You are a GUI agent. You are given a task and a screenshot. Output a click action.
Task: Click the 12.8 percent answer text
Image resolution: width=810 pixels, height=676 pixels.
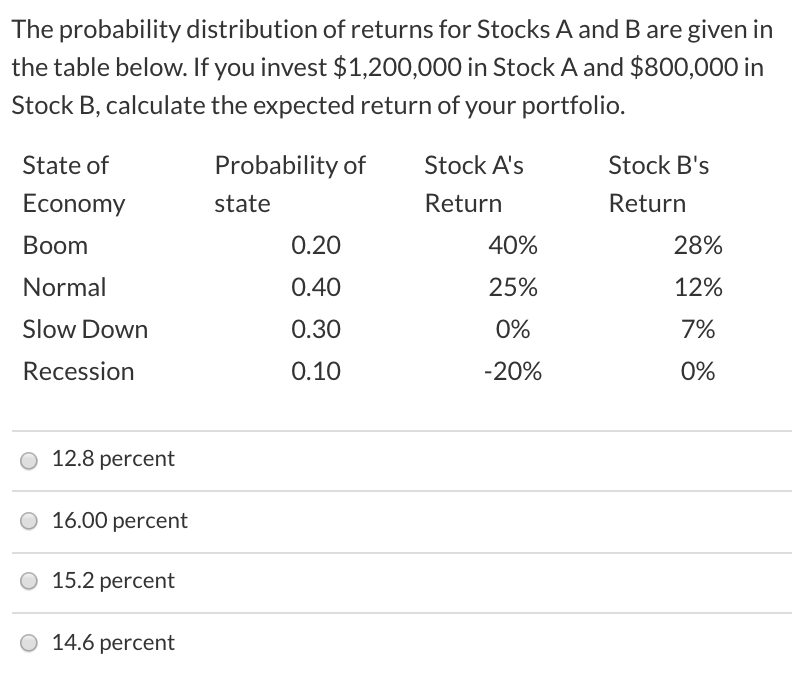(112, 459)
